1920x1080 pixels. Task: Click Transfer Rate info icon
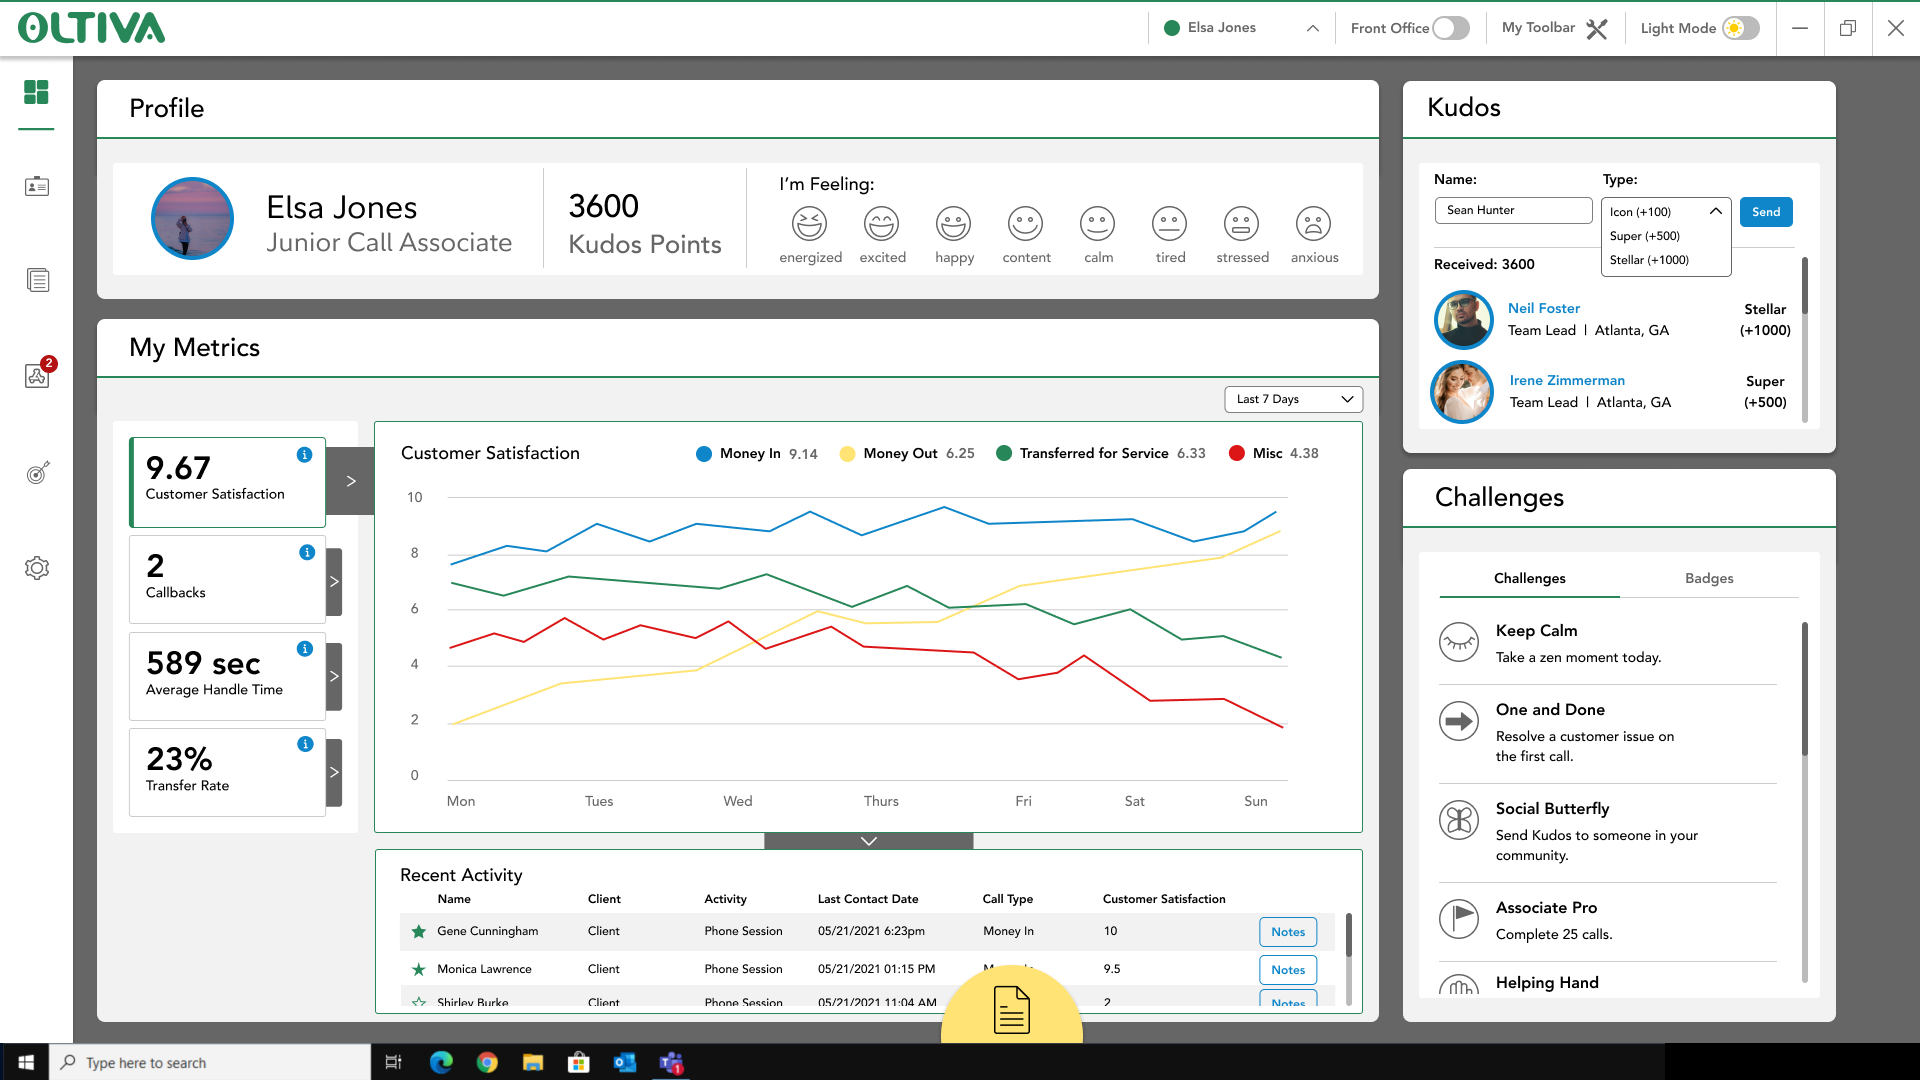coord(305,744)
